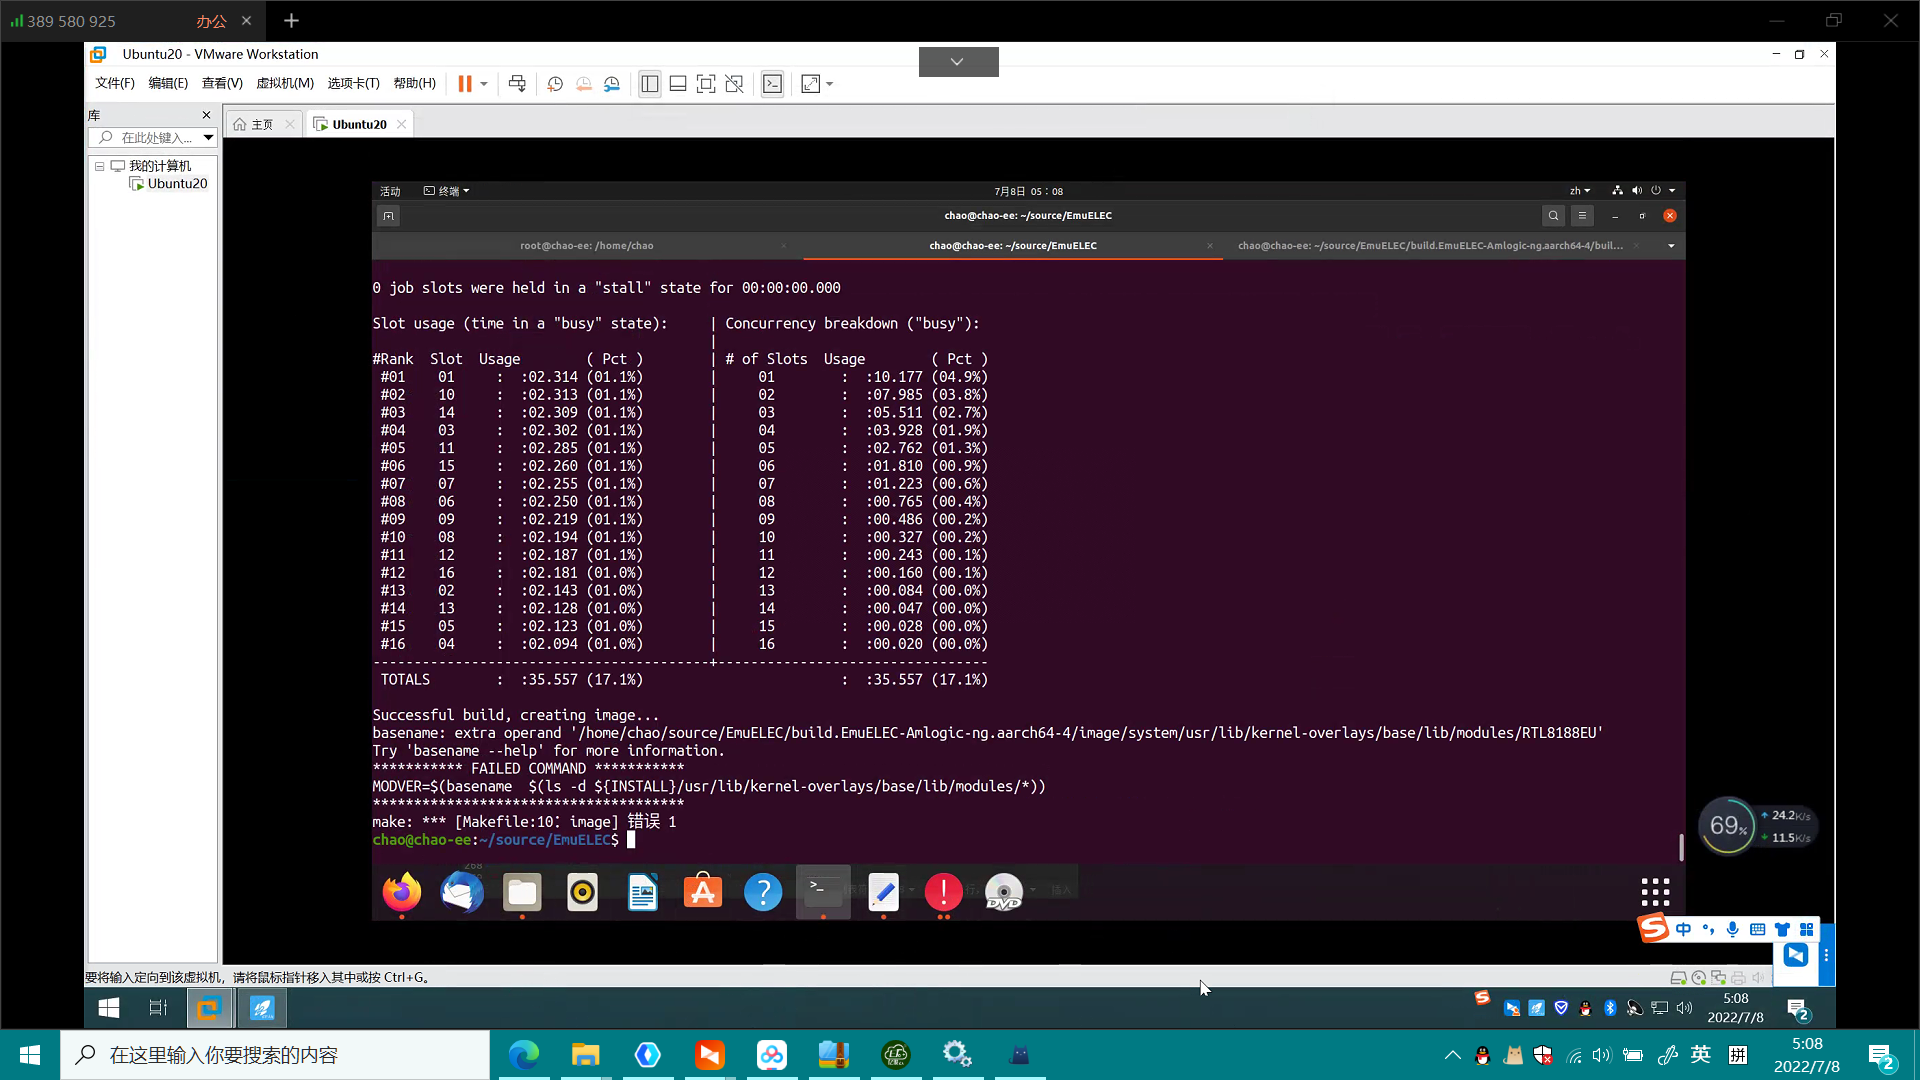The width and height of the screenshot is (1920, 1080).
Task: Open Rhythmbox music player from the dock
Action: coord(582,892)
